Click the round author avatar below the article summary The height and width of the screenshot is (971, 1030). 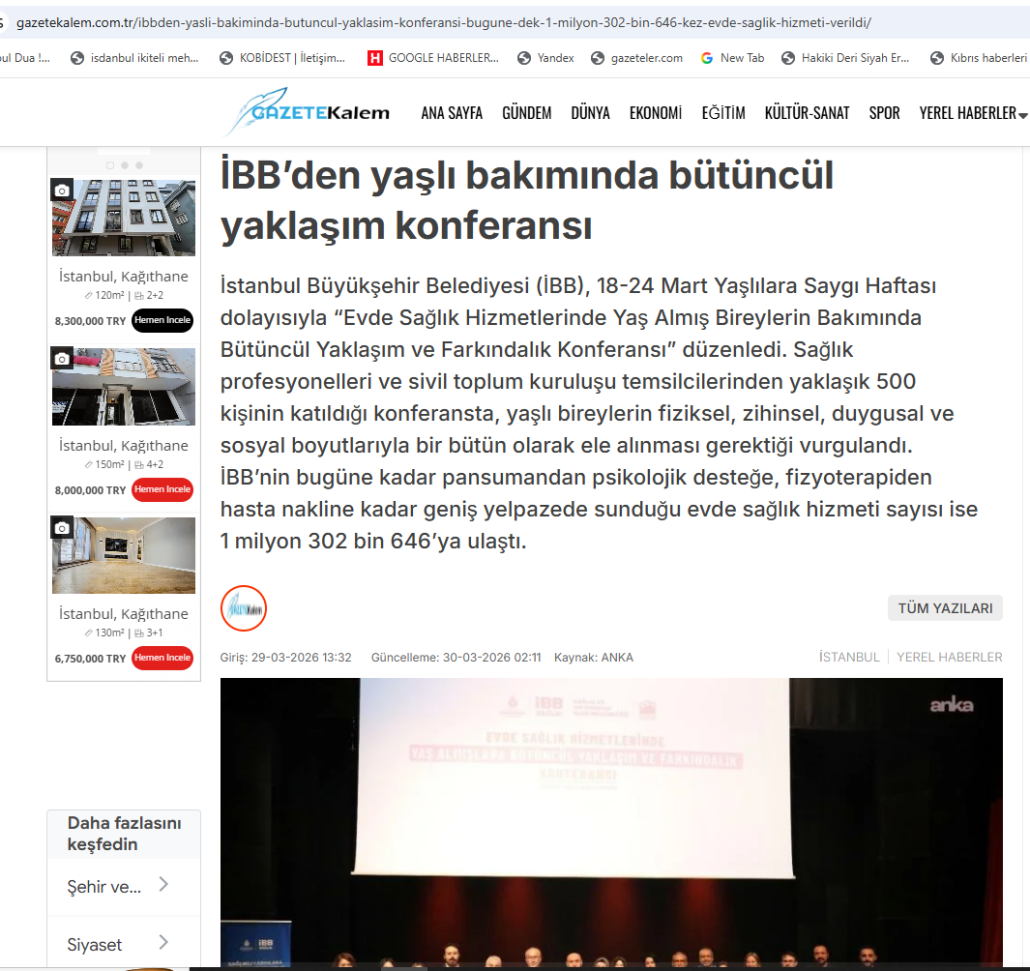click(x=243, y=608)
